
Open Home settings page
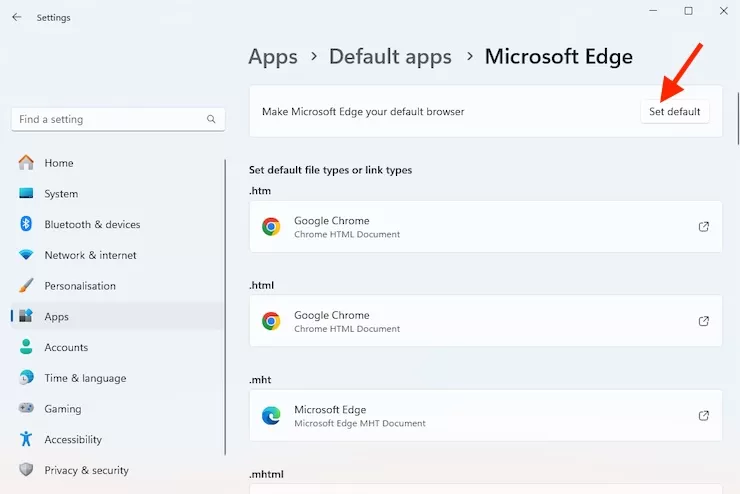tap(58, 163)
